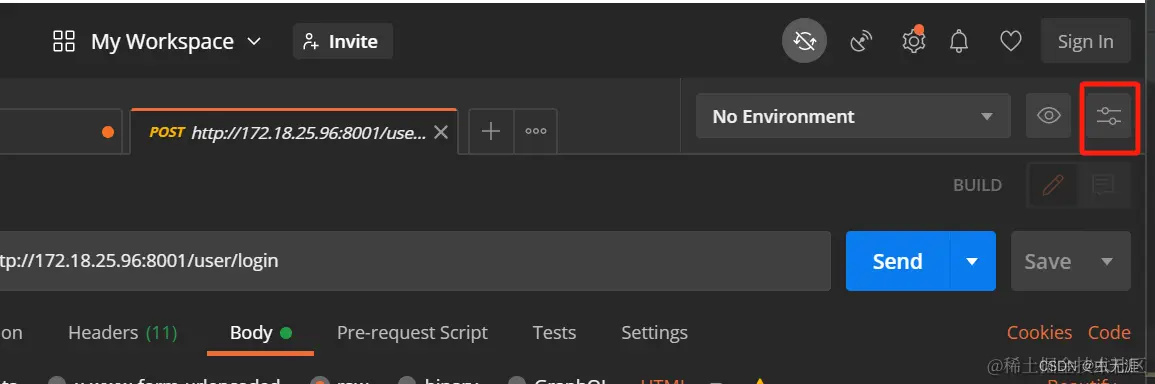The height and width of the screenshot is (384, 1155).
Task: Expand the Send button dropdown arrow
Action: coord(972,261)
